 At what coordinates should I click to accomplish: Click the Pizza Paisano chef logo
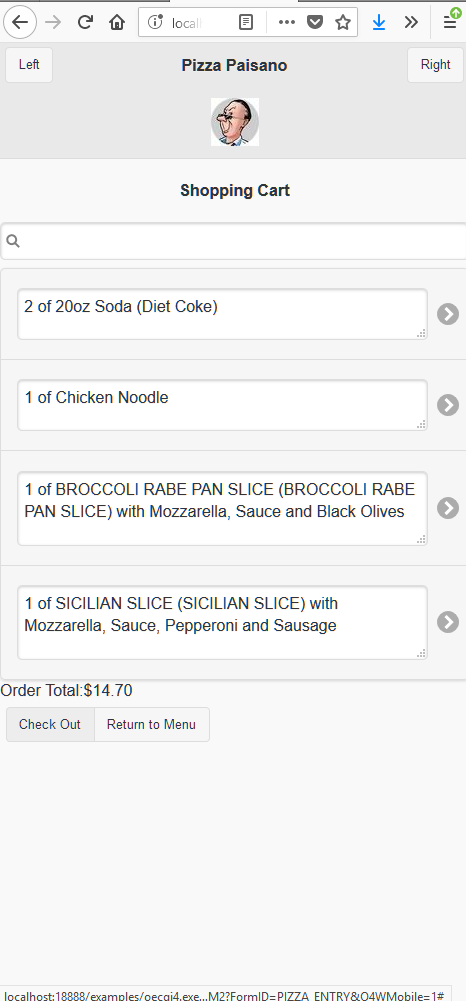click(x=235, y=122)
